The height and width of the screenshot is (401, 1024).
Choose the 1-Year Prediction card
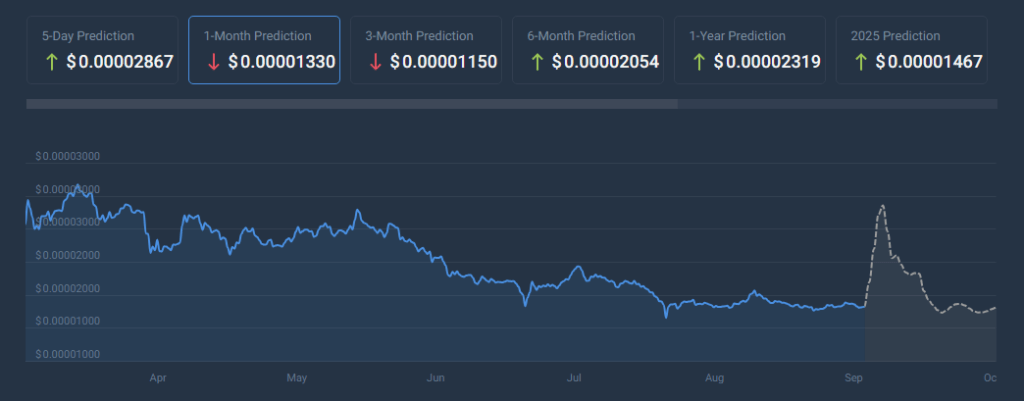(x=750, y=50)
